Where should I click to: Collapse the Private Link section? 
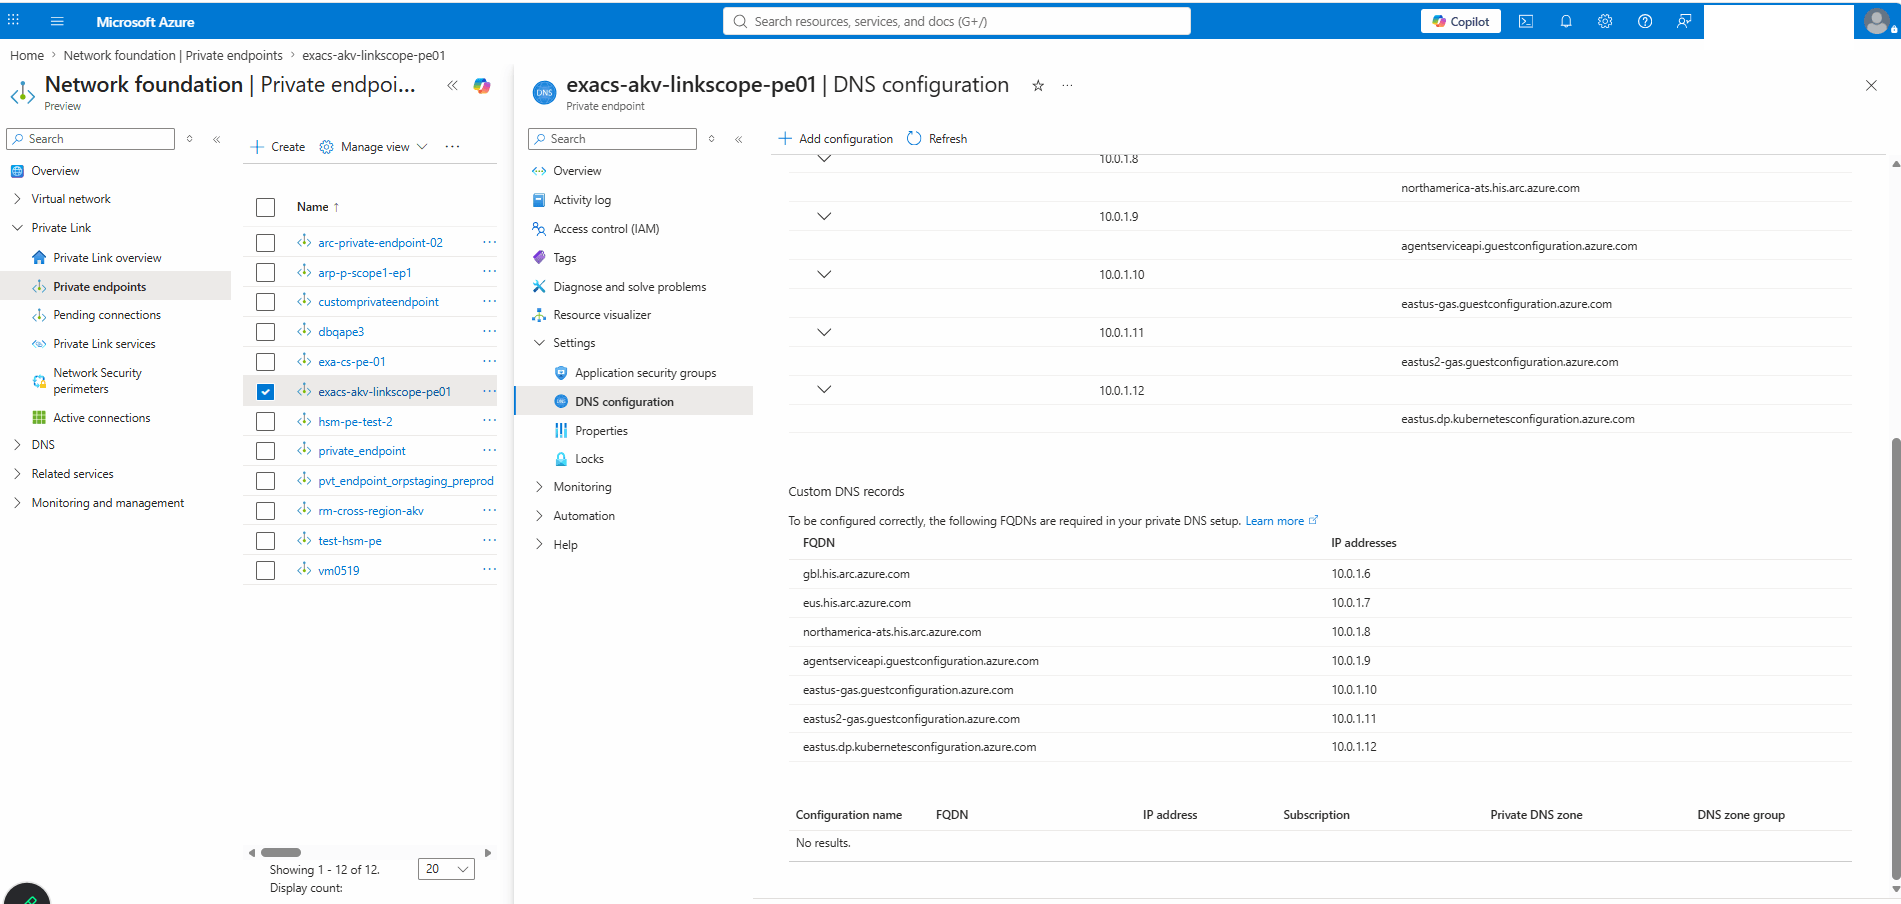coord(17,228)
